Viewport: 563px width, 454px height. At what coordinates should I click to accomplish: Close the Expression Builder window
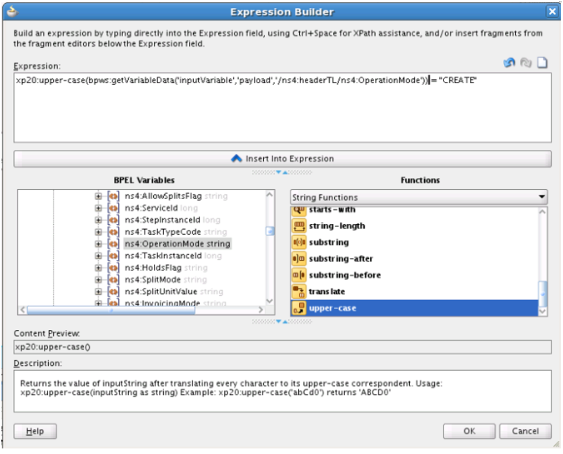(552, 12)
